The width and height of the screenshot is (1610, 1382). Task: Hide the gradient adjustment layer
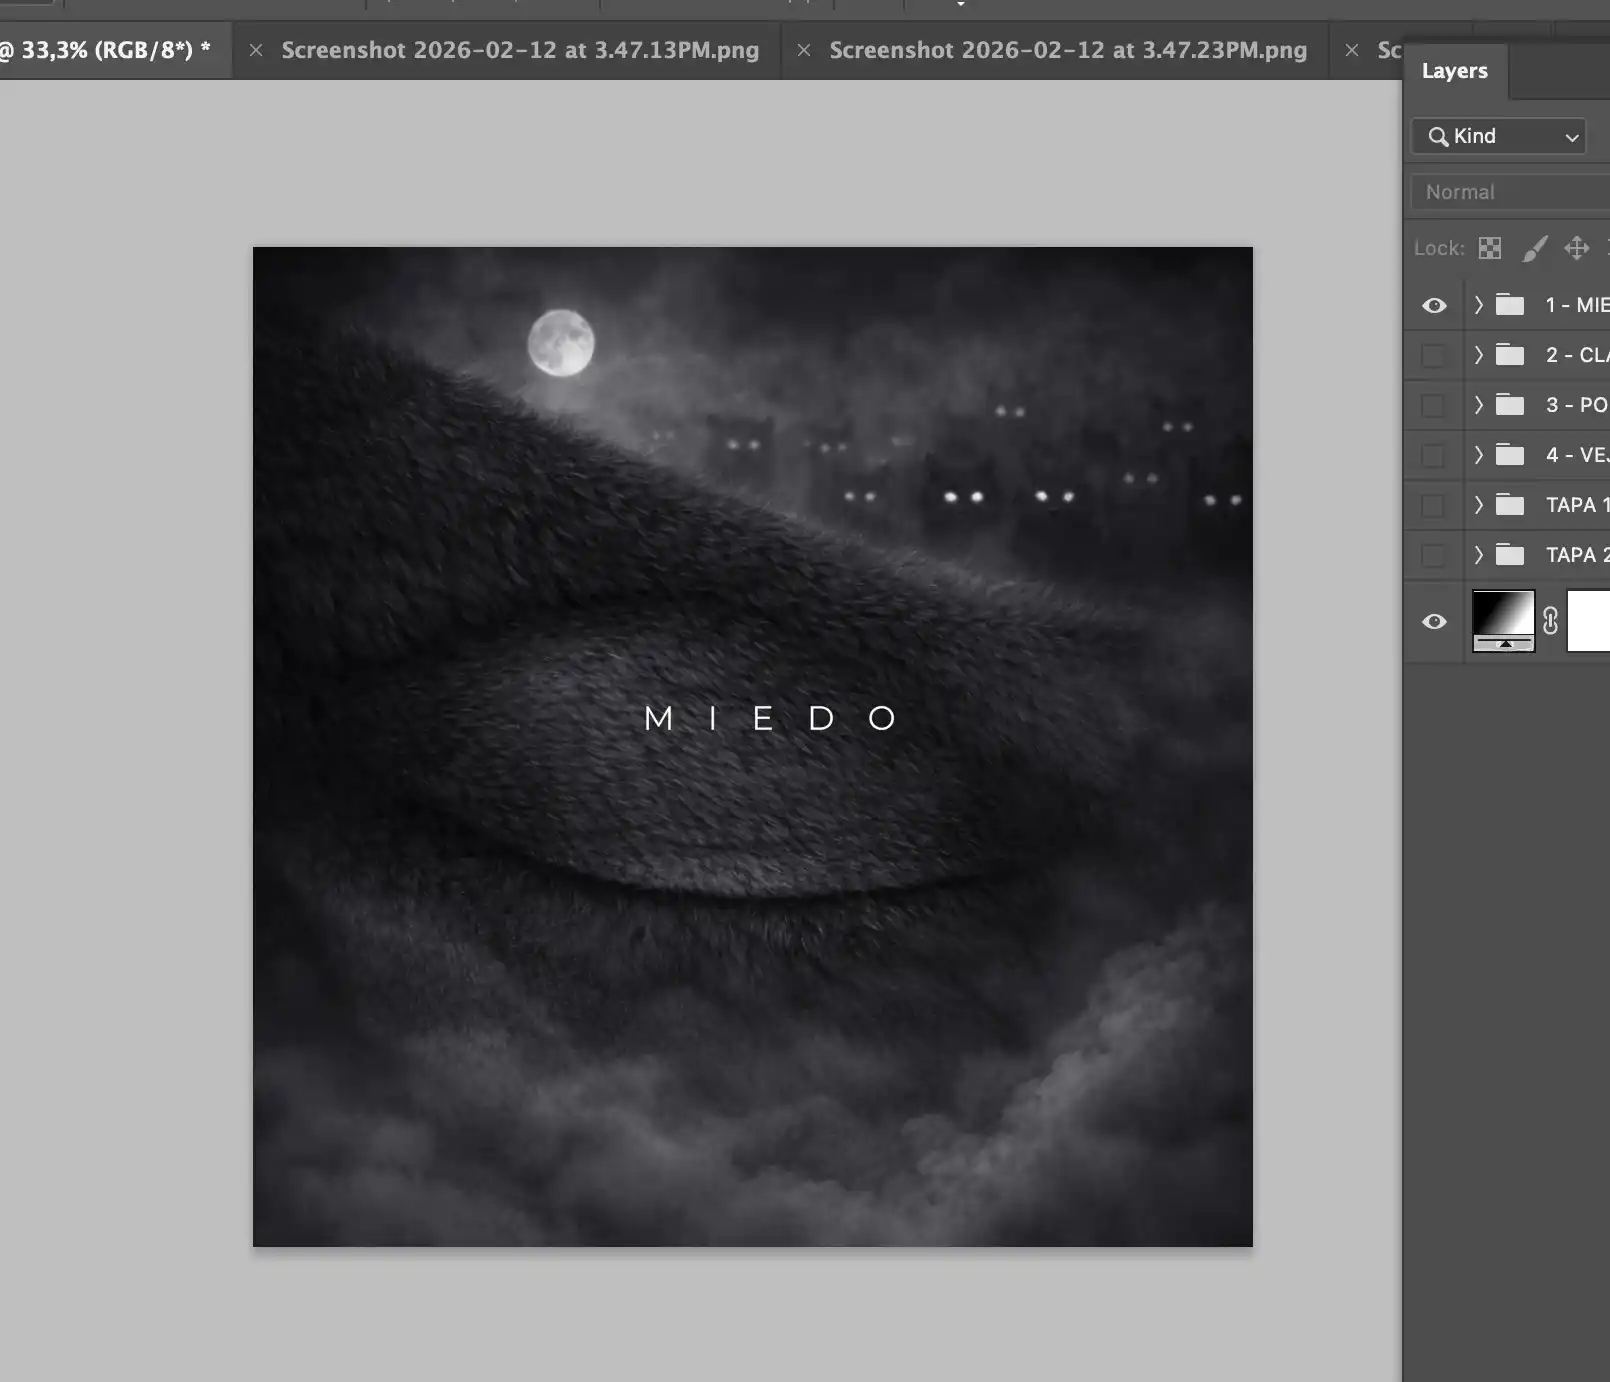point(1434,621)
